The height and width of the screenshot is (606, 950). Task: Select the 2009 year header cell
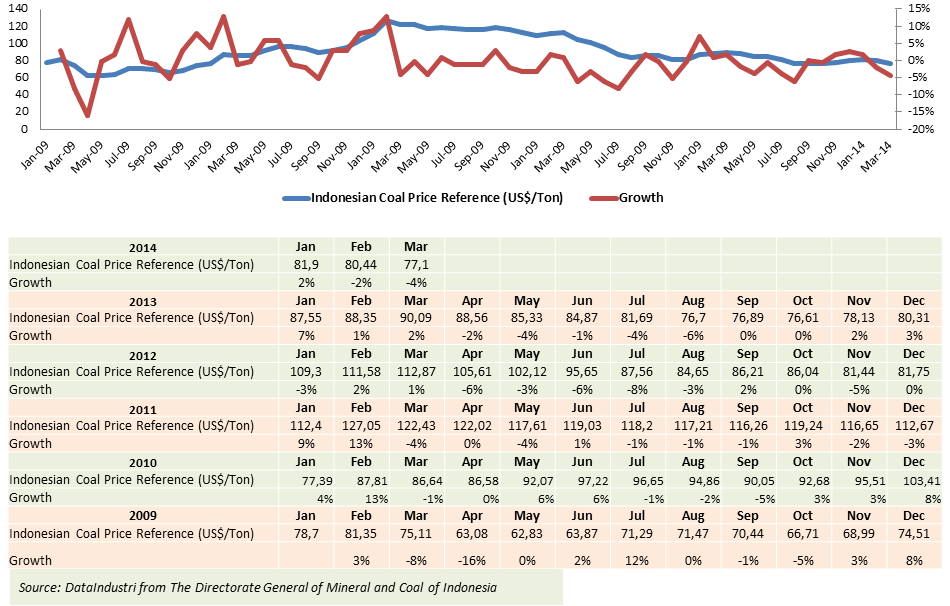(x=143, y=515)
